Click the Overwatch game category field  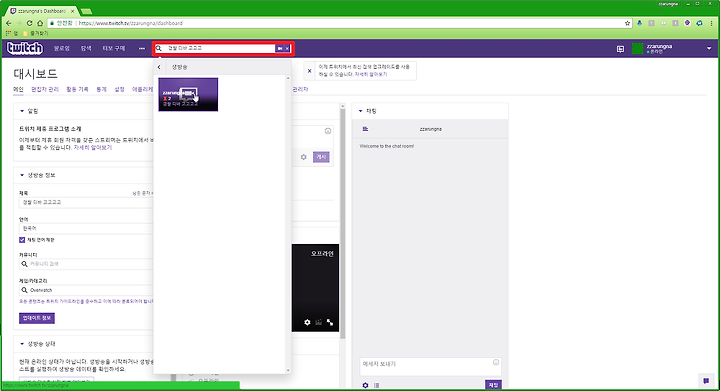(x=86, y=290)
